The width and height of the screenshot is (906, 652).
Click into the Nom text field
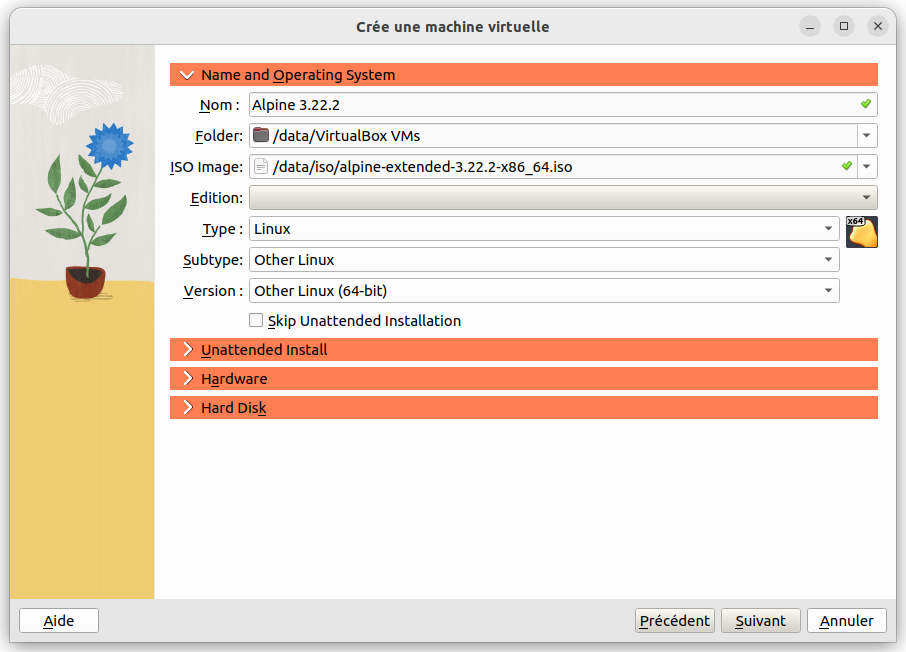(550, 105)
